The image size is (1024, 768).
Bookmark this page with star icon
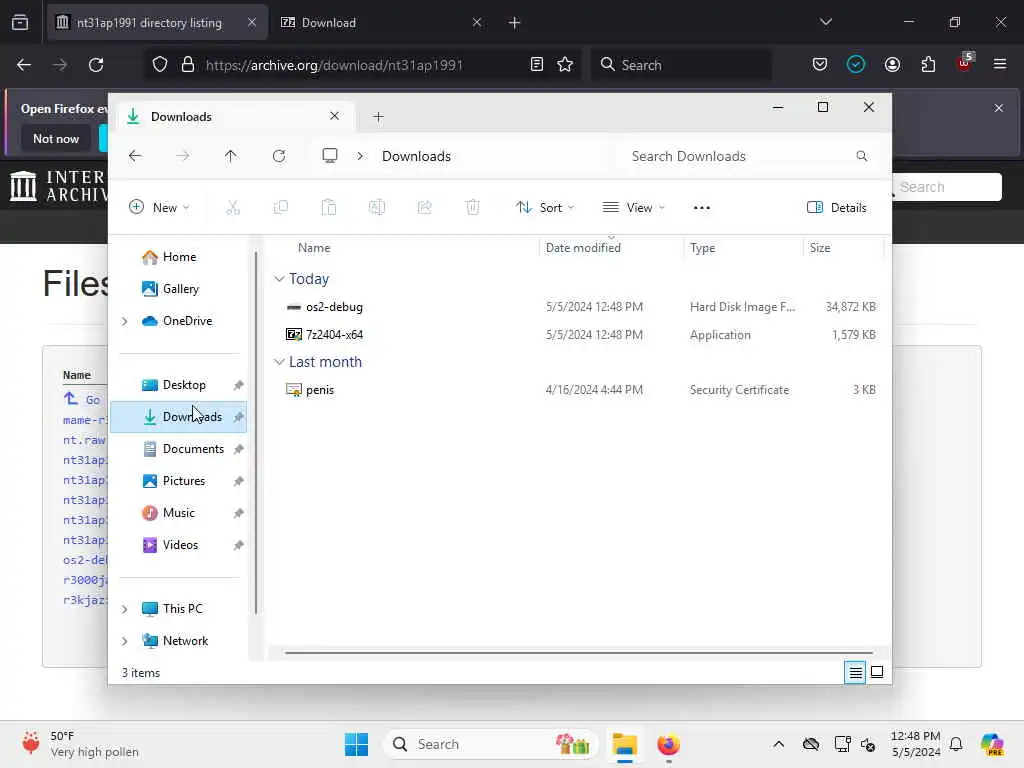tap(565, 64)
